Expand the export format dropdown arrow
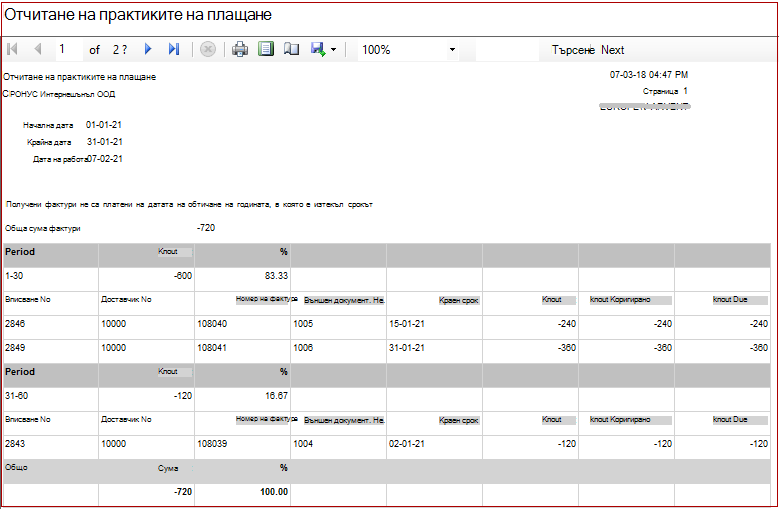Viewport: 779px width, 509px height. (333, 50)
